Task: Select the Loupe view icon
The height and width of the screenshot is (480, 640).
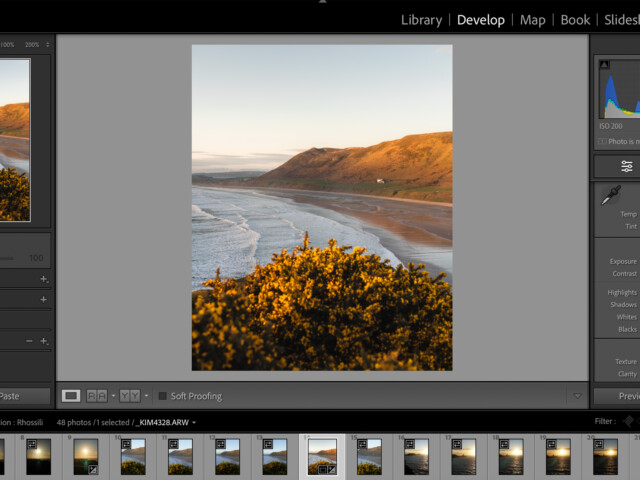Action: point(71,396)
